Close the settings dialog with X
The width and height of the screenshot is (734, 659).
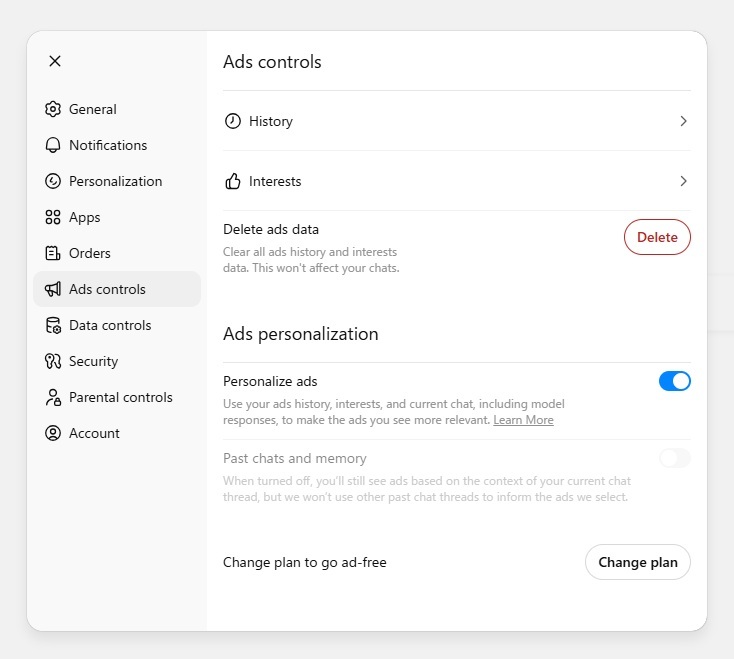click(55, 61)
